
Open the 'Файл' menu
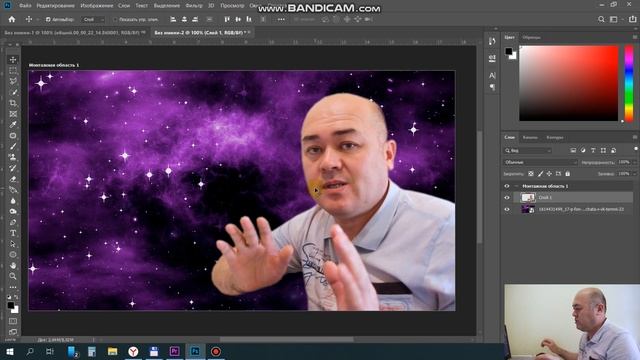25,6
